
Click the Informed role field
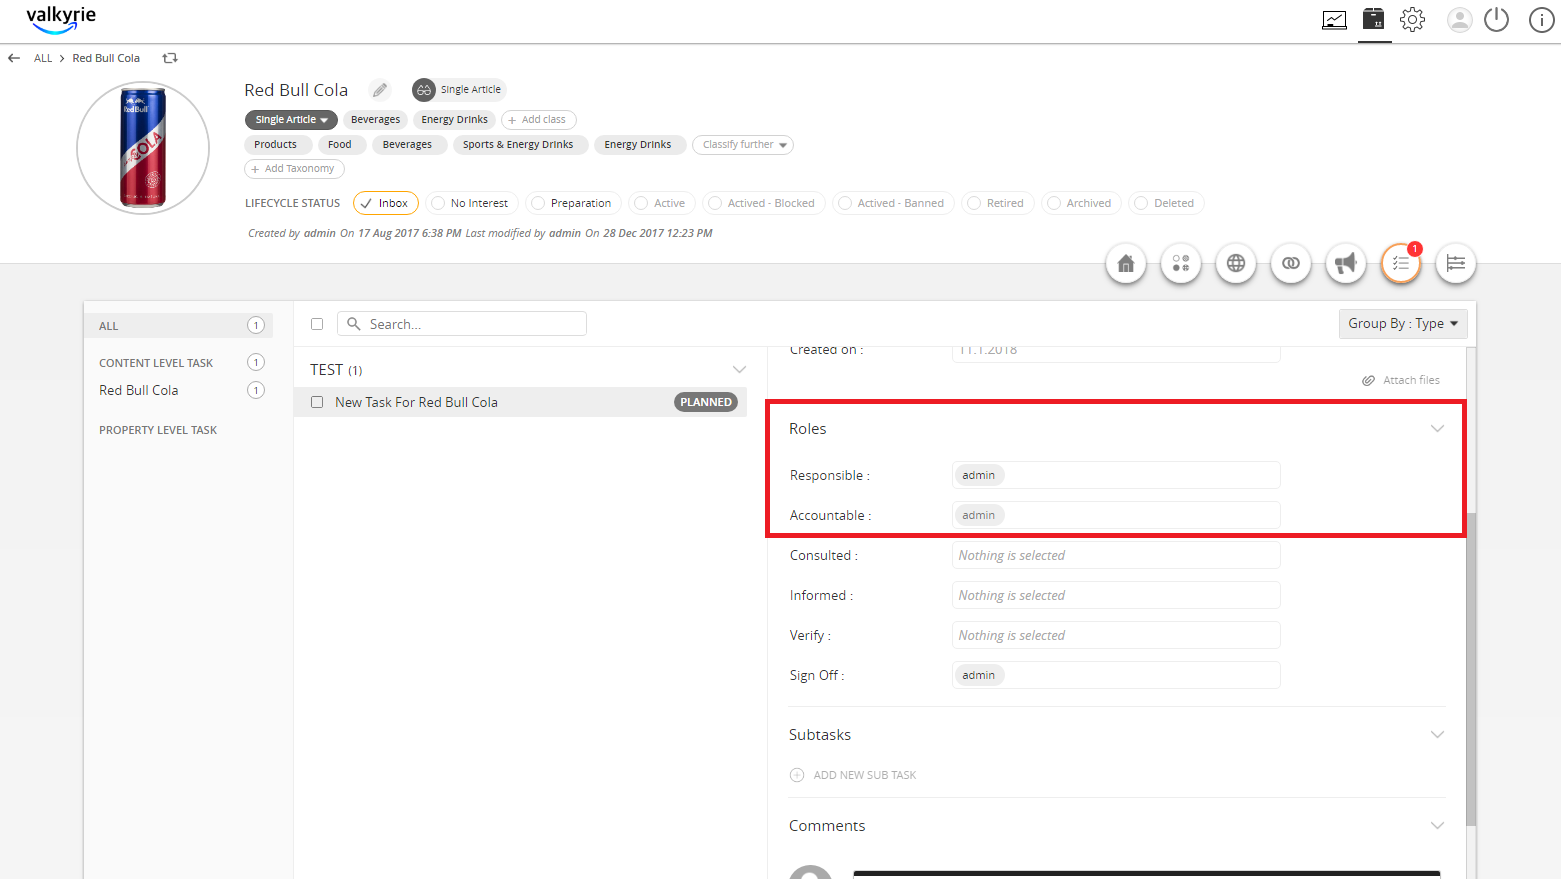(1116, 595)
